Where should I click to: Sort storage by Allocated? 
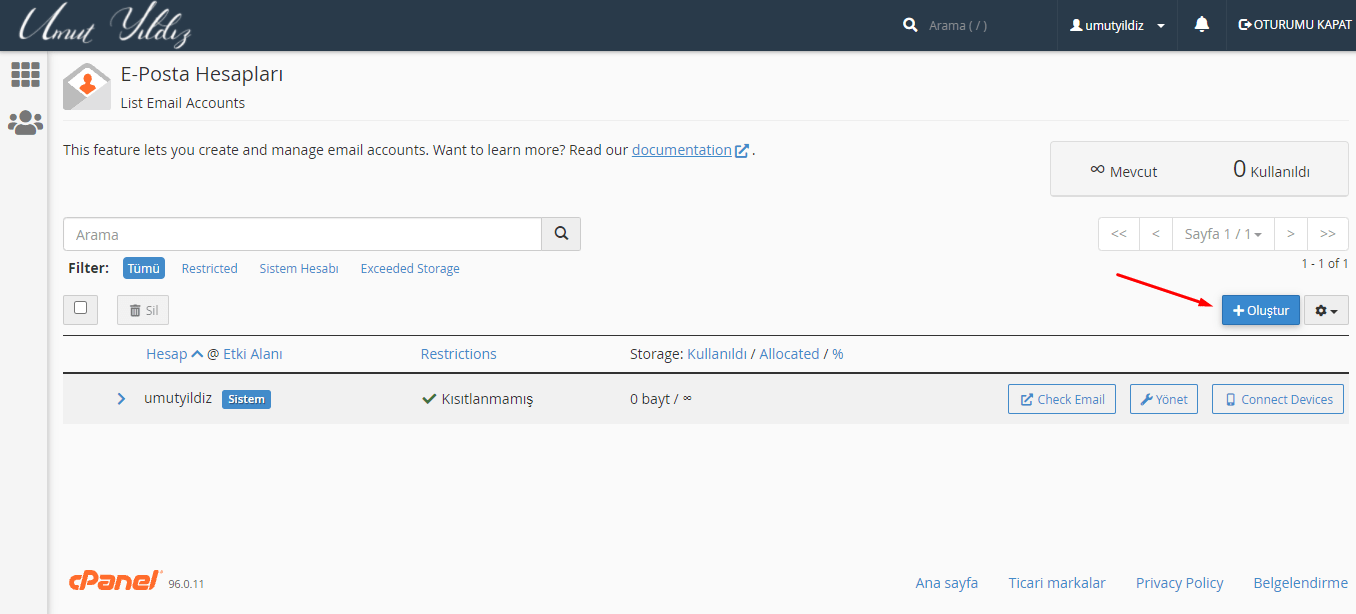click(x=789, y=354)
